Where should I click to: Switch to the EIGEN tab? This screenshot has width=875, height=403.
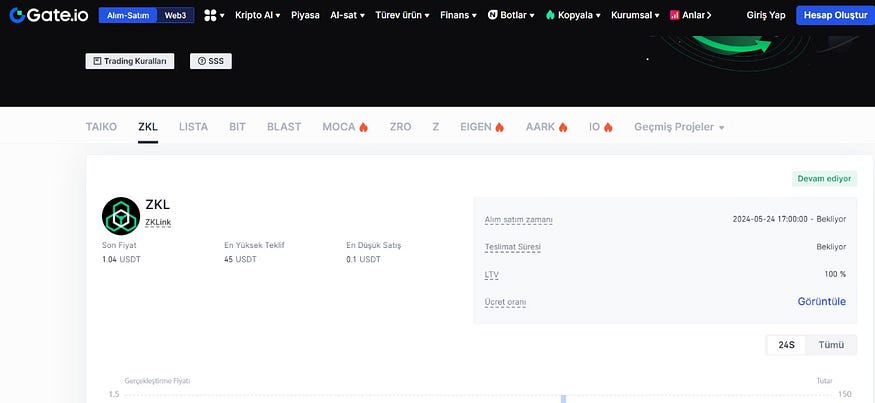[x=476, y=127]
